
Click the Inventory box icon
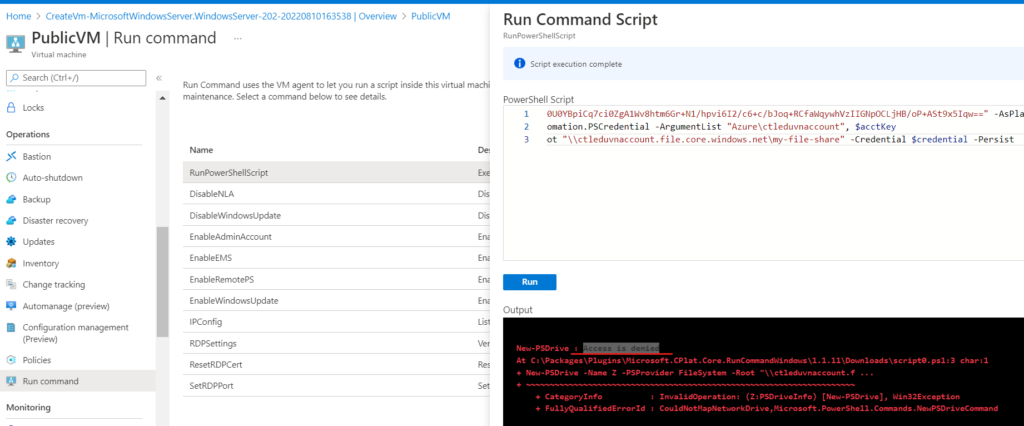pyautogui.click(x=11, y=263)
